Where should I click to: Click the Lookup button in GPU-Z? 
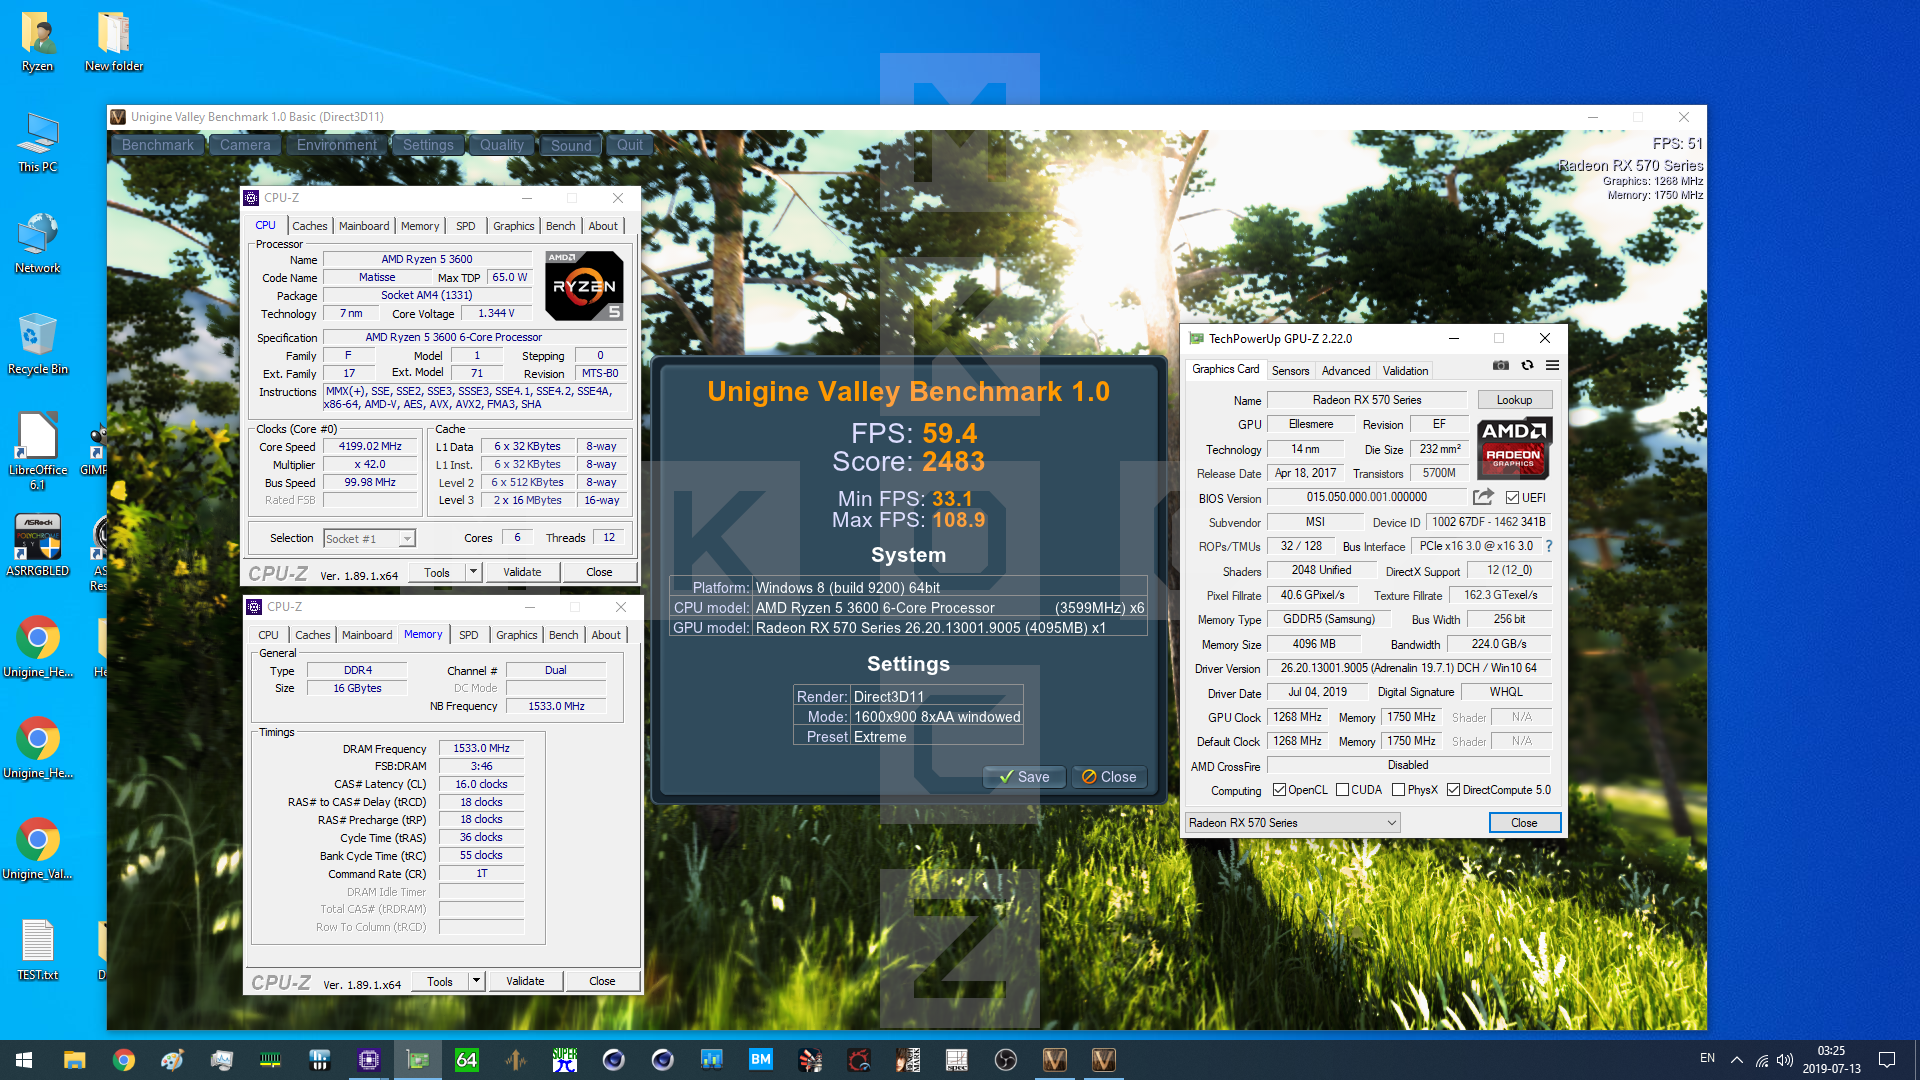click(1514, 400)
